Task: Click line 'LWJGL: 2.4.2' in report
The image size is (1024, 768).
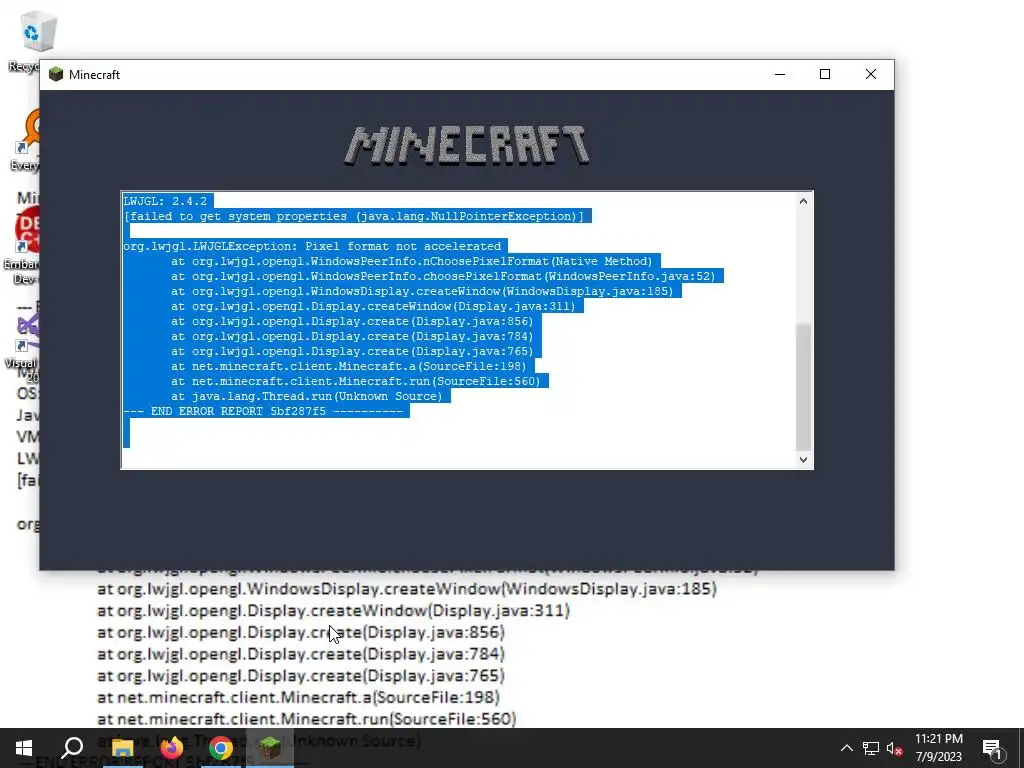Action: [165, 201]
